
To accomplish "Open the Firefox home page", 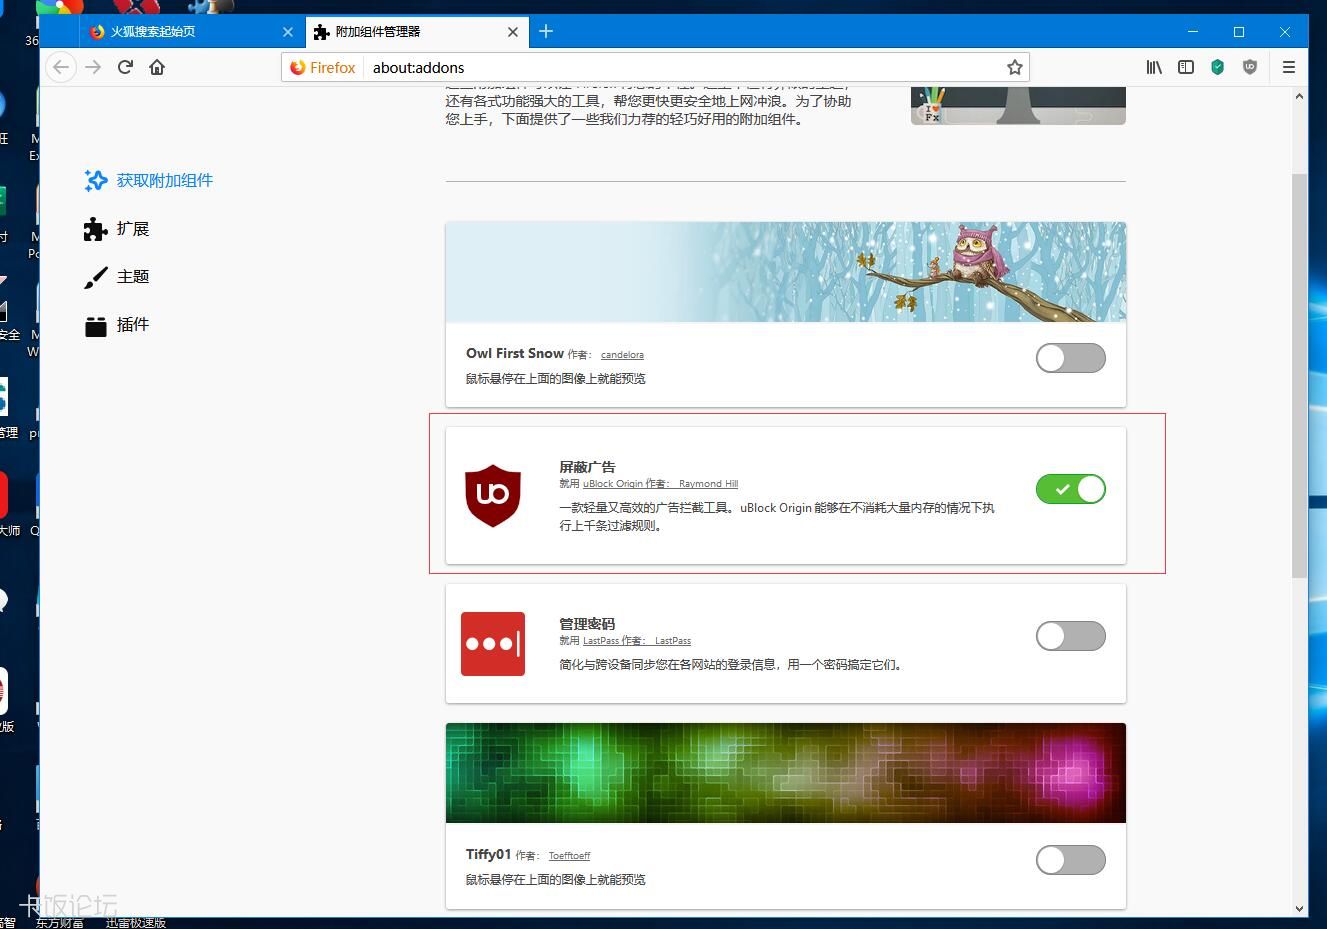I will (157, 67).
